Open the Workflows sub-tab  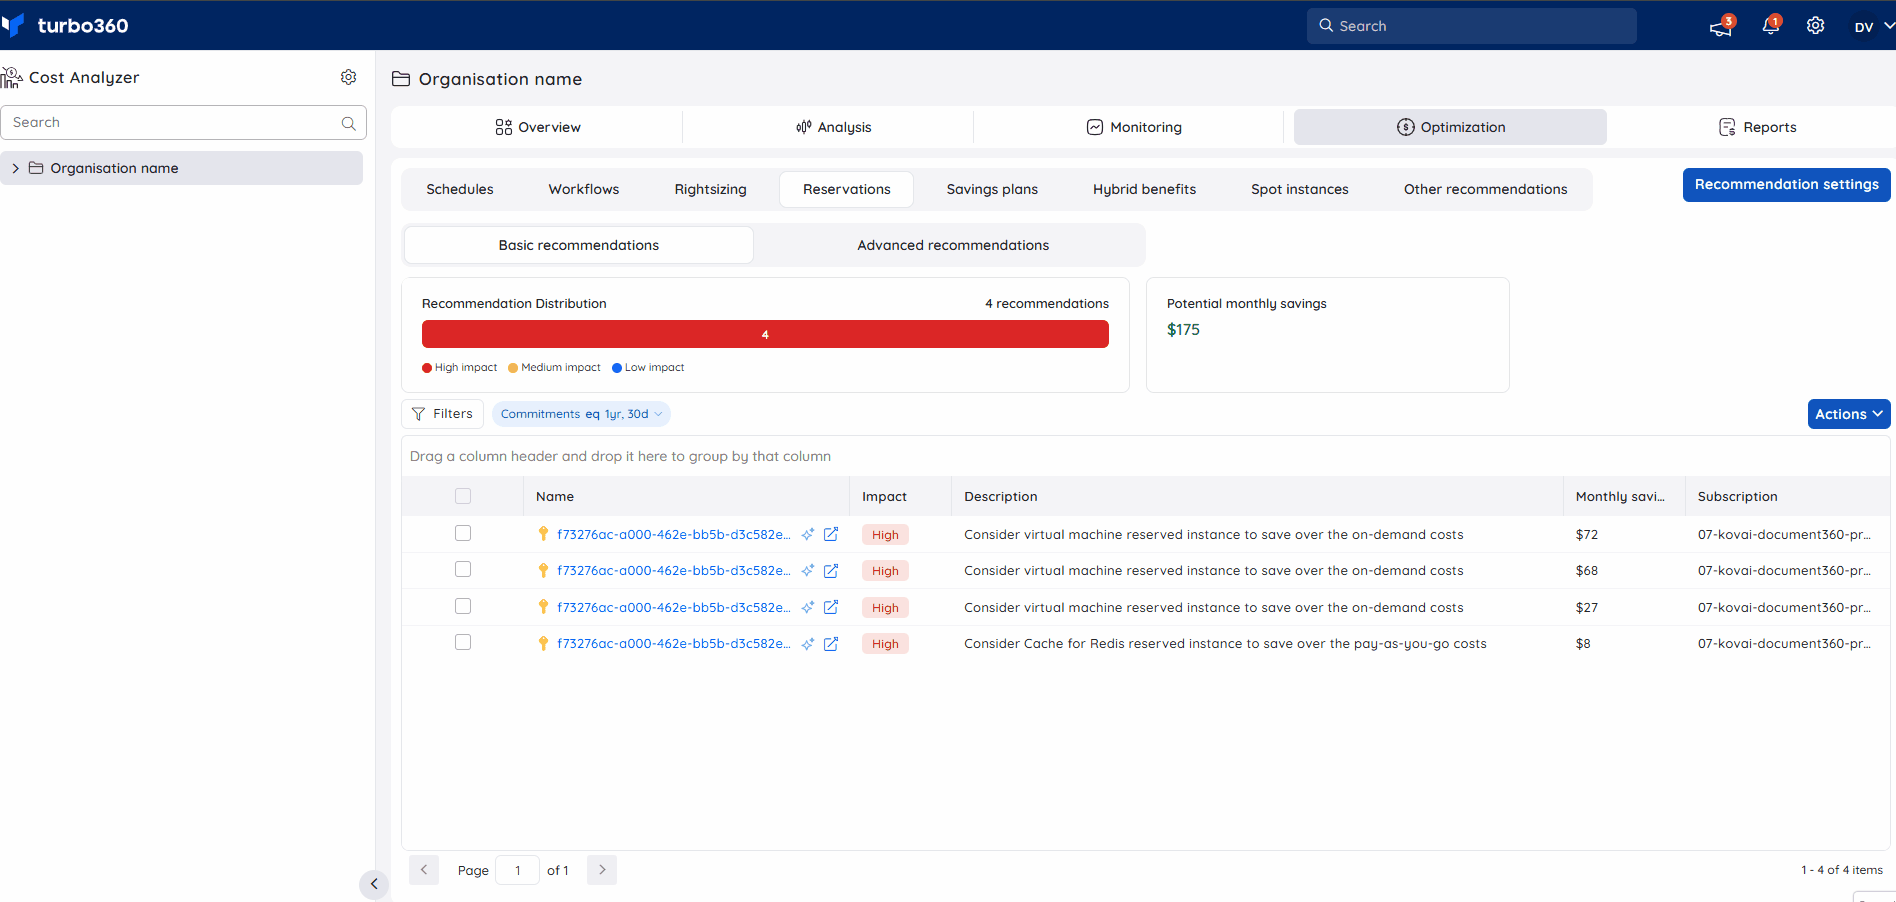pyautogui.click(x=583, y=189)
